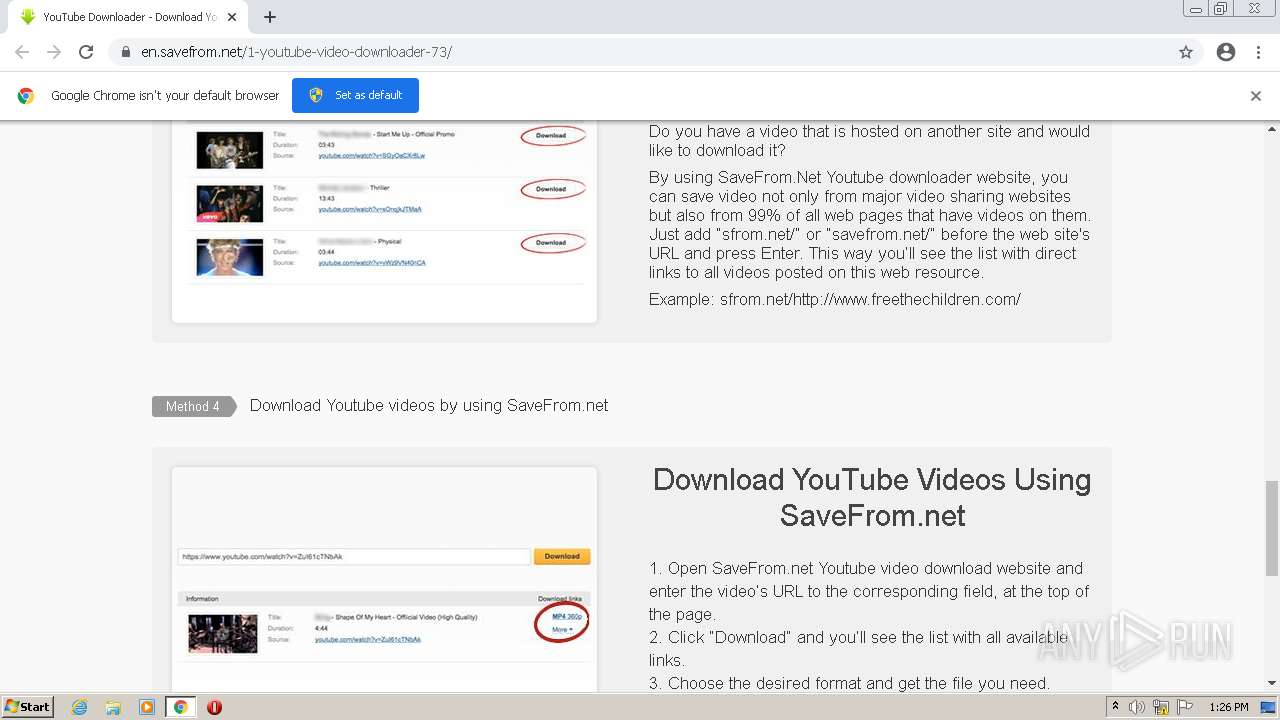The width and height of the screenshot is (1280, 720).
Task: Open Thriller youtube.com source link
Action: [x=370, y=209]
